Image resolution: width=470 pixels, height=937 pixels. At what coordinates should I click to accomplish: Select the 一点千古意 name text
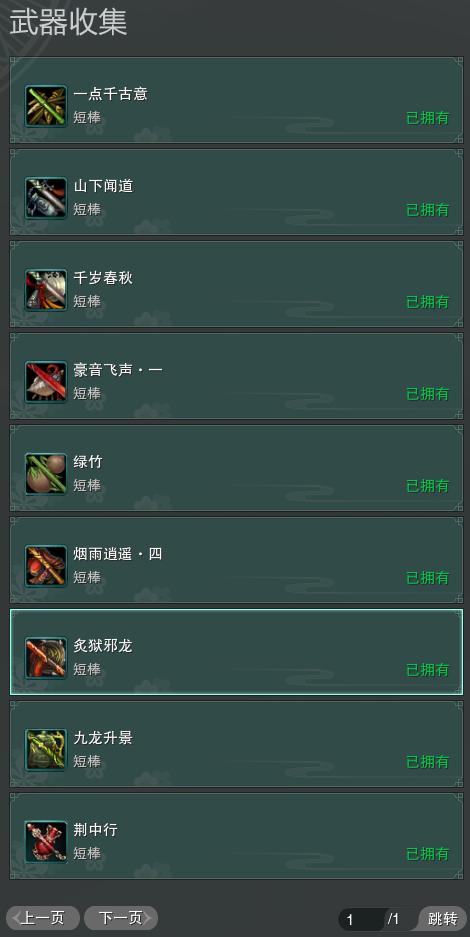(110, 94)
